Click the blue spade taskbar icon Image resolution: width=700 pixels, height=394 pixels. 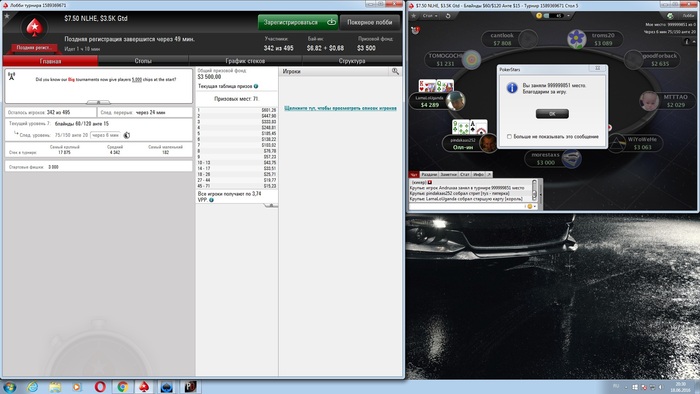click(x=167, y=387)
